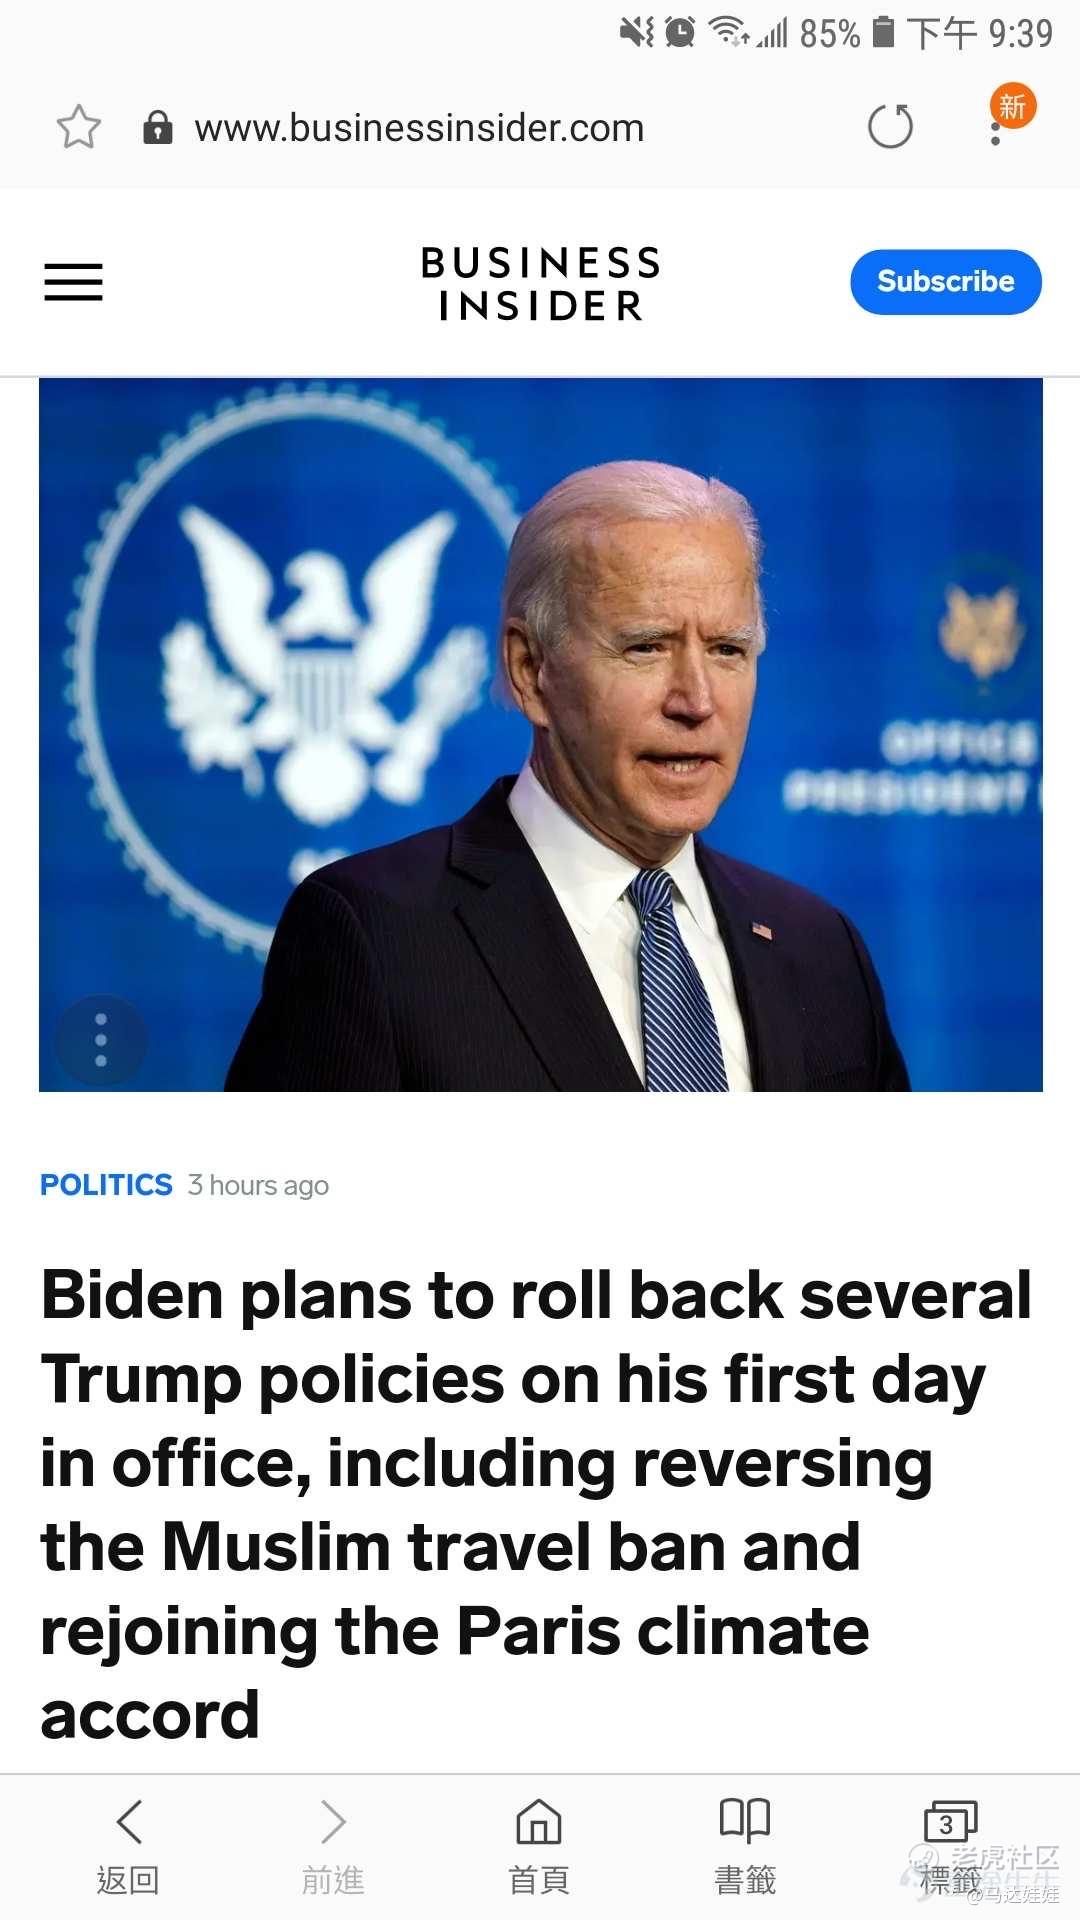Bookmark page with the star icon

(x=78, y=127)
